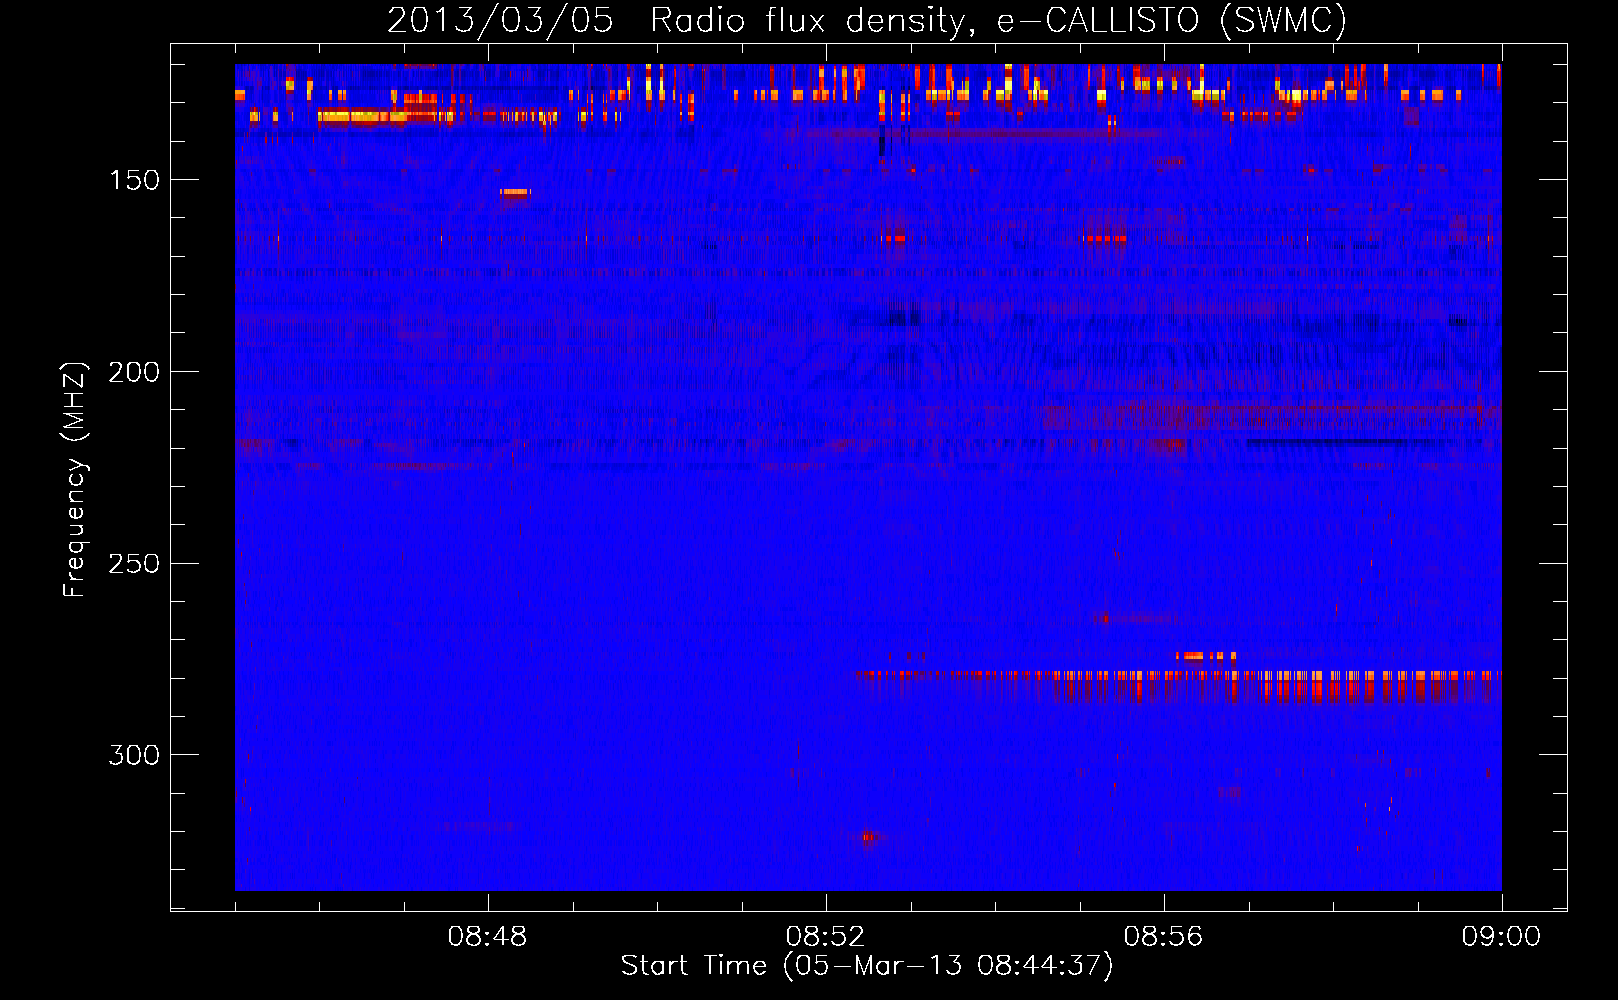Click the 08:56 time tick label

(x=1163, y=937)
